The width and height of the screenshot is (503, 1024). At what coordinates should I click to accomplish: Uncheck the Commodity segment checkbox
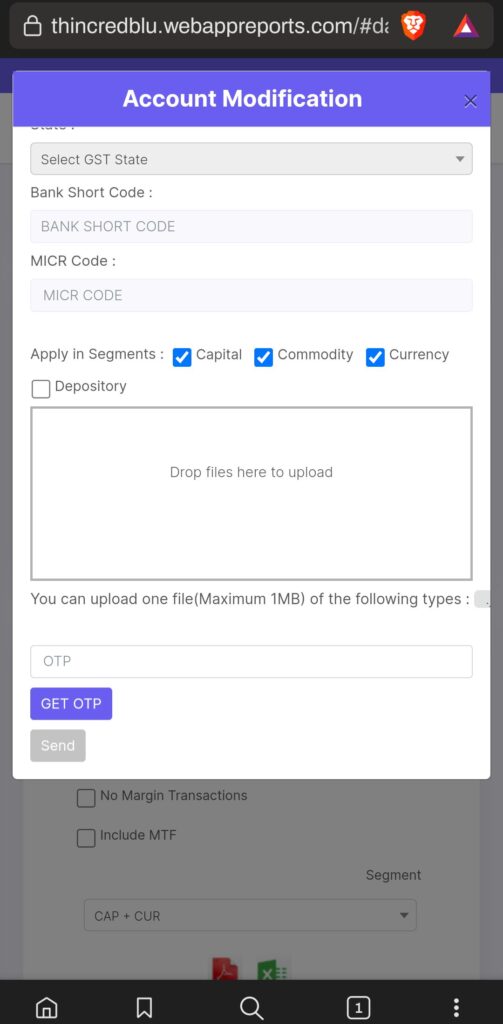point(263,357)
